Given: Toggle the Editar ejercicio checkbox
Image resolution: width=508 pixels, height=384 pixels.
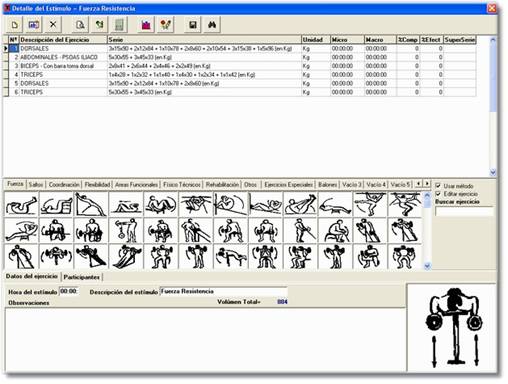Looking at the screenshot, I should pyautogui.click(x=438, y=194).
